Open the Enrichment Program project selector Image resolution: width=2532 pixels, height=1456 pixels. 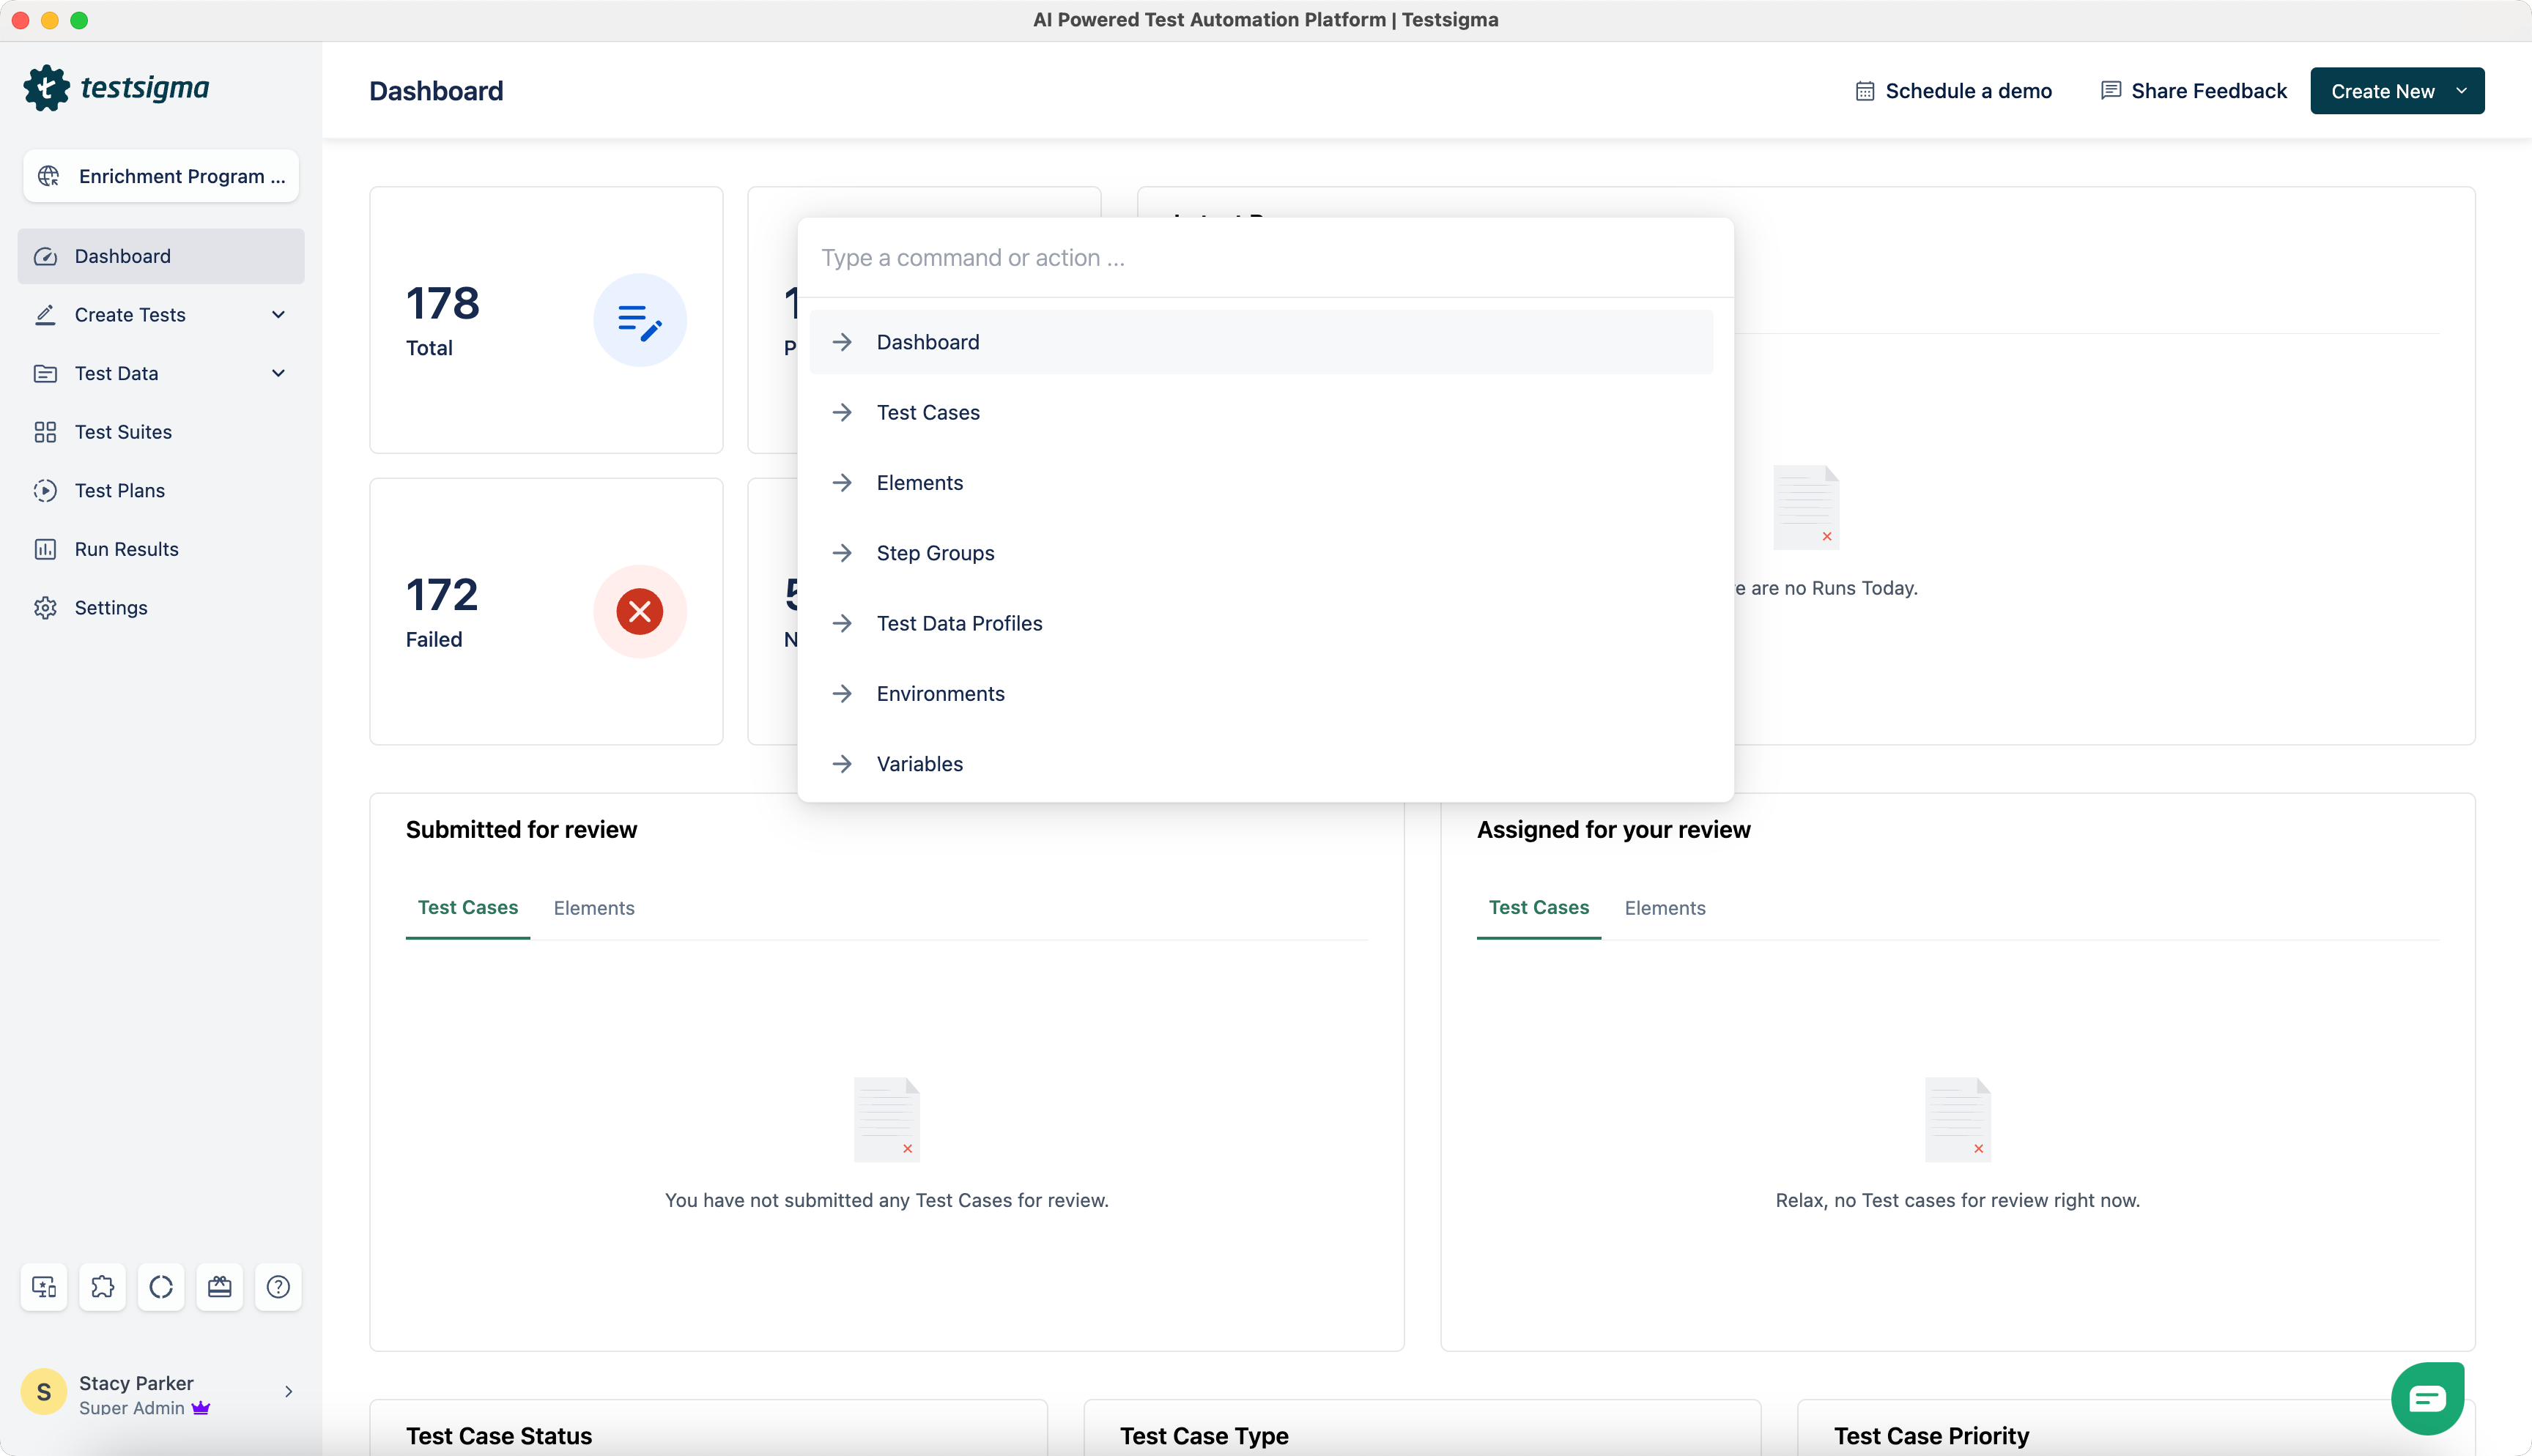point(161,176)
